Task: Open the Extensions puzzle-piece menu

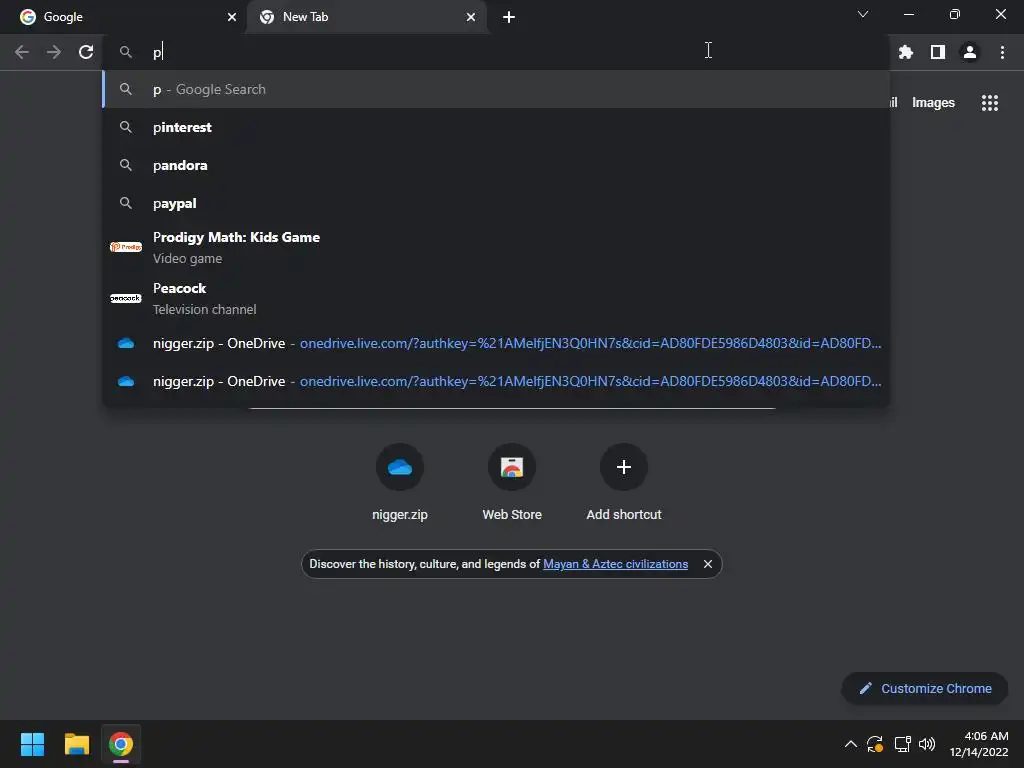Action: pos(906,52)
